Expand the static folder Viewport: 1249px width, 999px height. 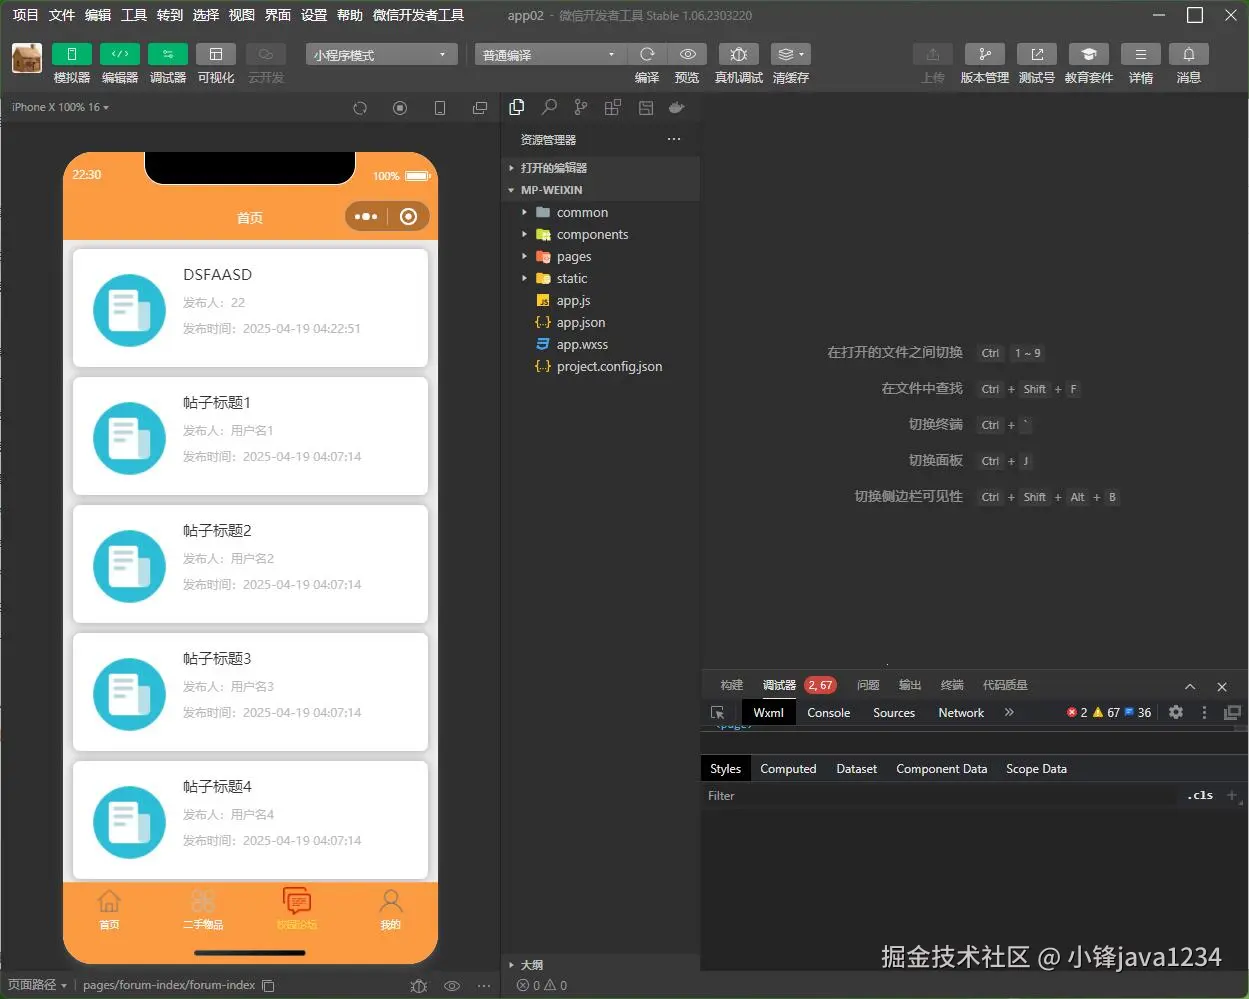pyautogui.click(x=600, y=278)
